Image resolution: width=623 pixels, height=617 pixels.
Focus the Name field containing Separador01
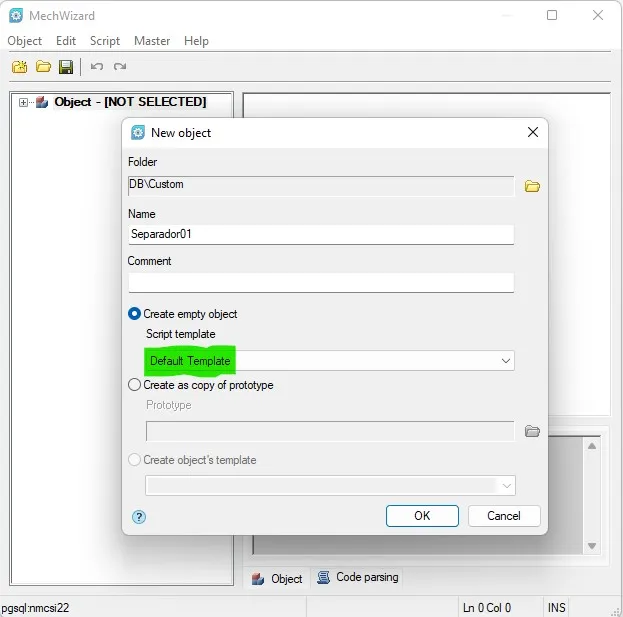click(321, 234)
